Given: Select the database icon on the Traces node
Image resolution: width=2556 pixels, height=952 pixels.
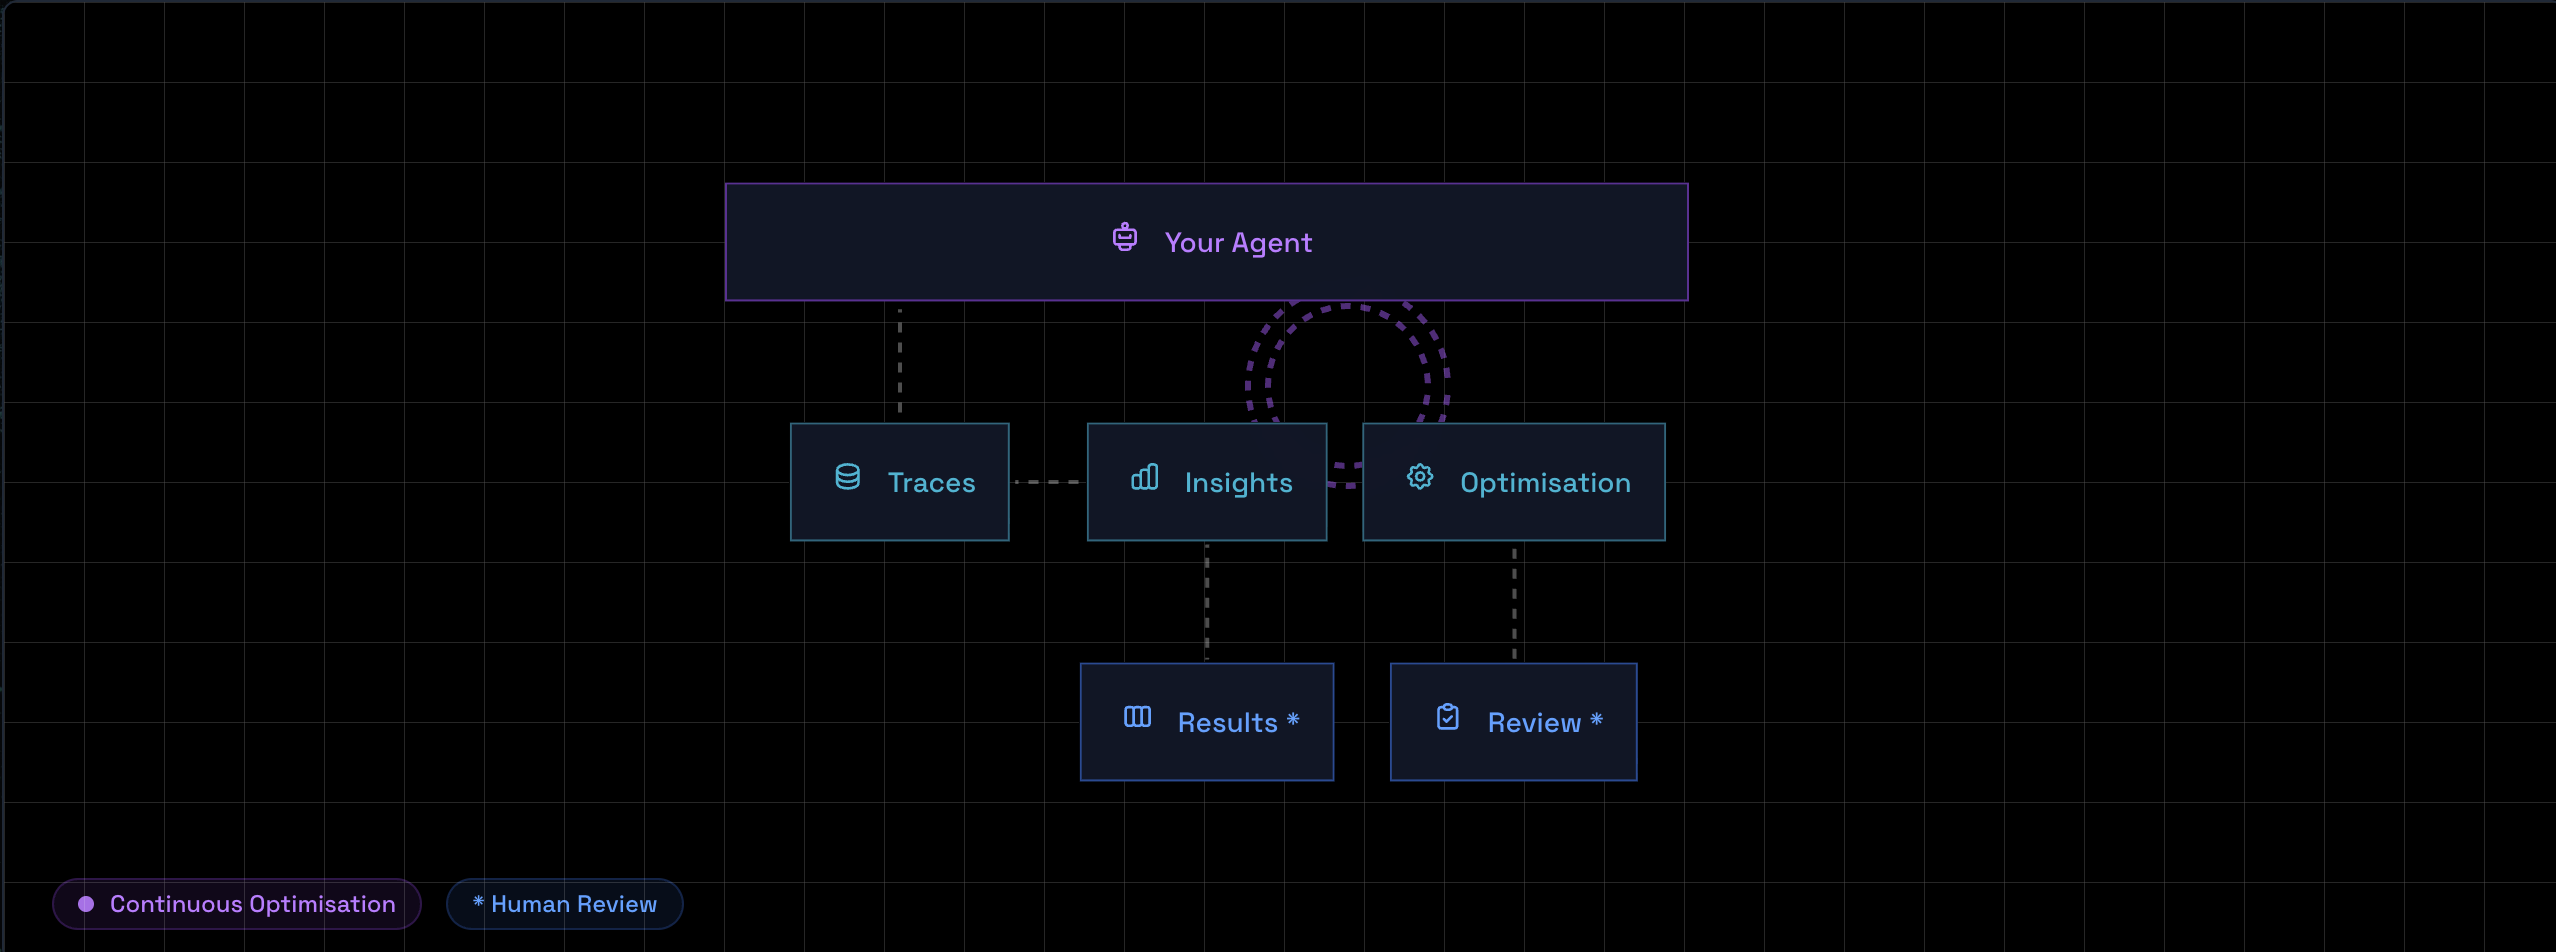Looking at the screenshot, I should point(847,479).
